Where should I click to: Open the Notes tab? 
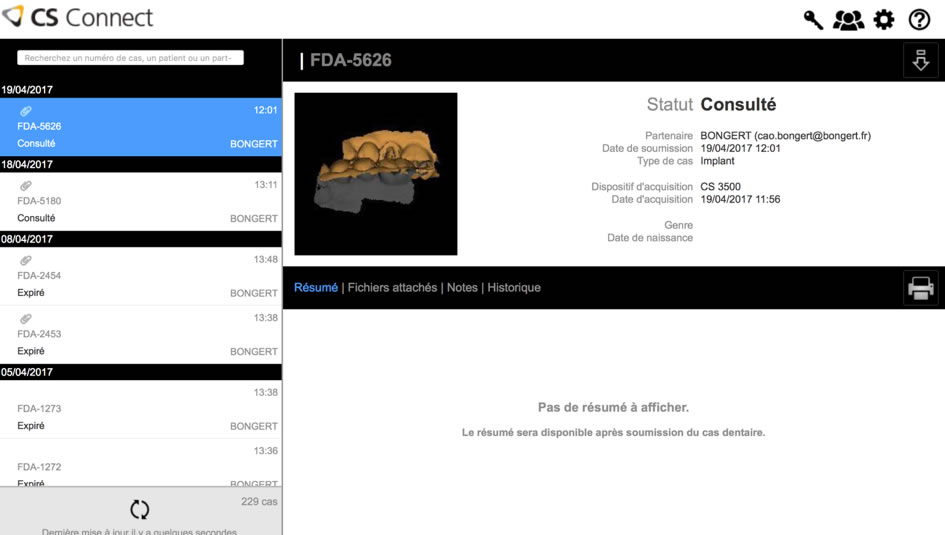click(462, 288)
